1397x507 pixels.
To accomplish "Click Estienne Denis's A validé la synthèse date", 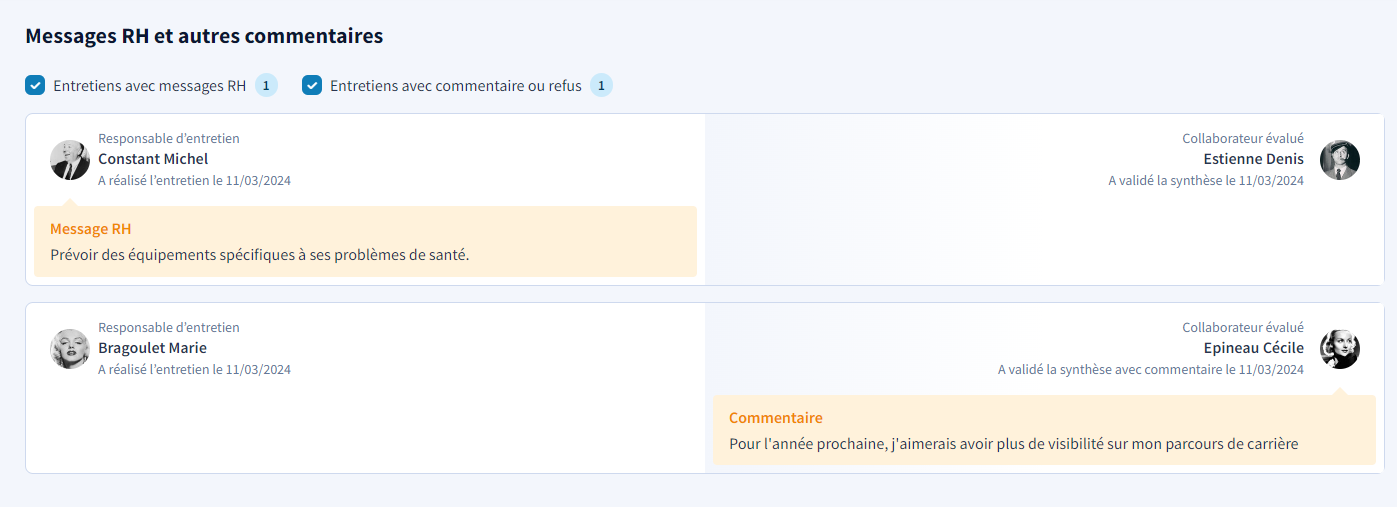I will click(x=1206, y=181).
